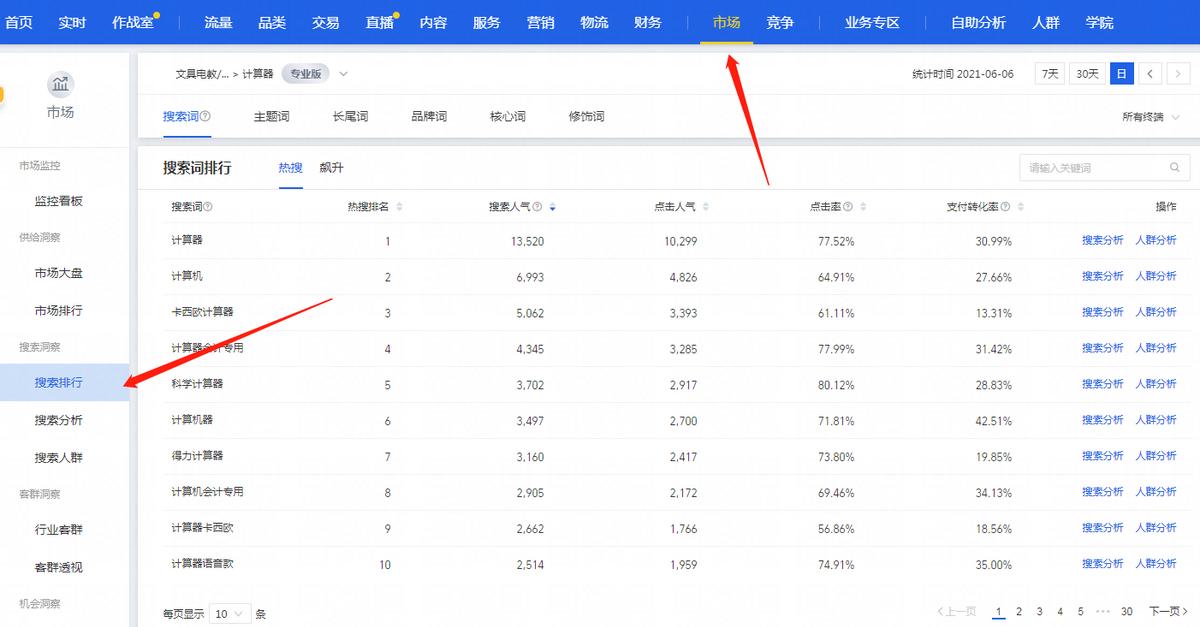Open 人群分析 for the 计算机 keyword row

pos(1158,276)
